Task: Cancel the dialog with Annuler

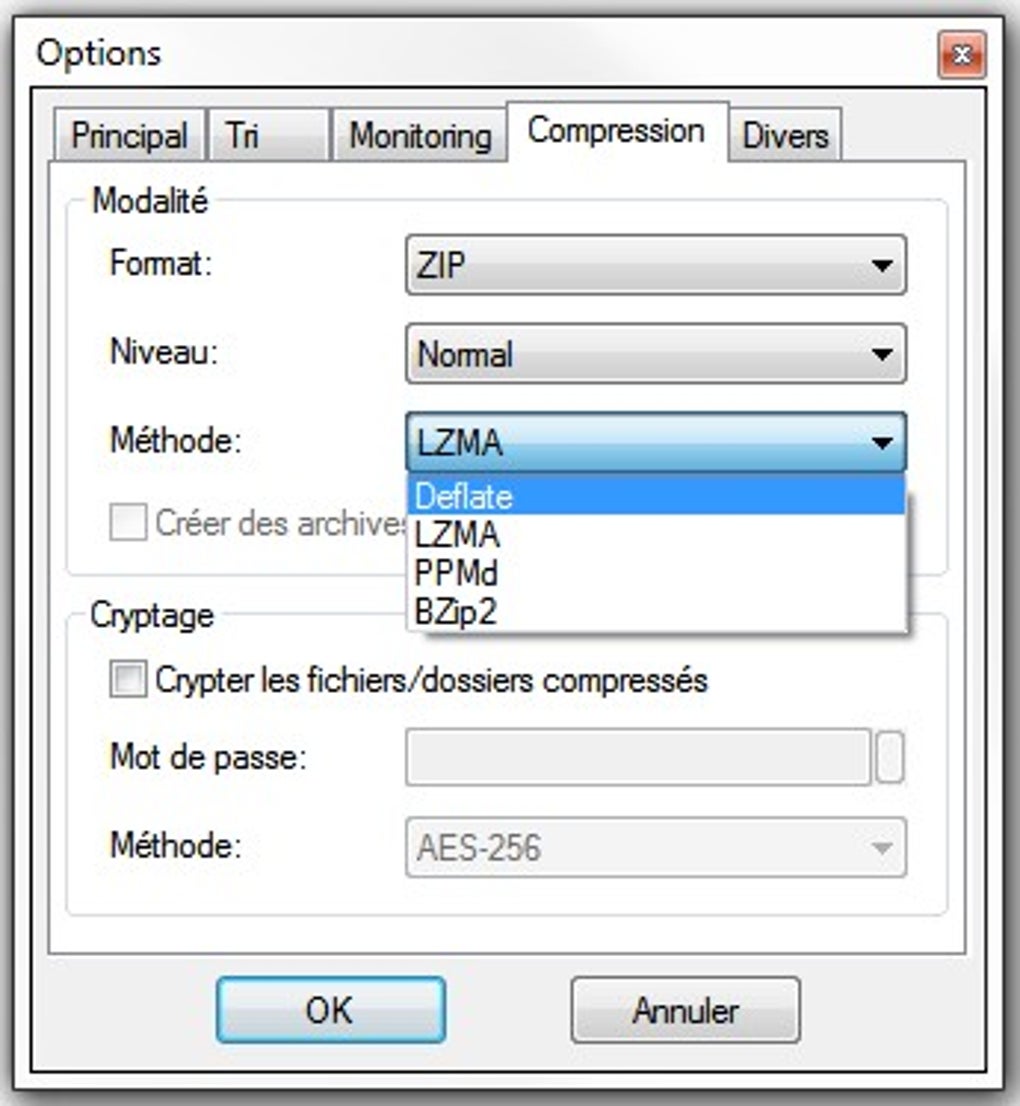Action: [x=684, y=1009]
